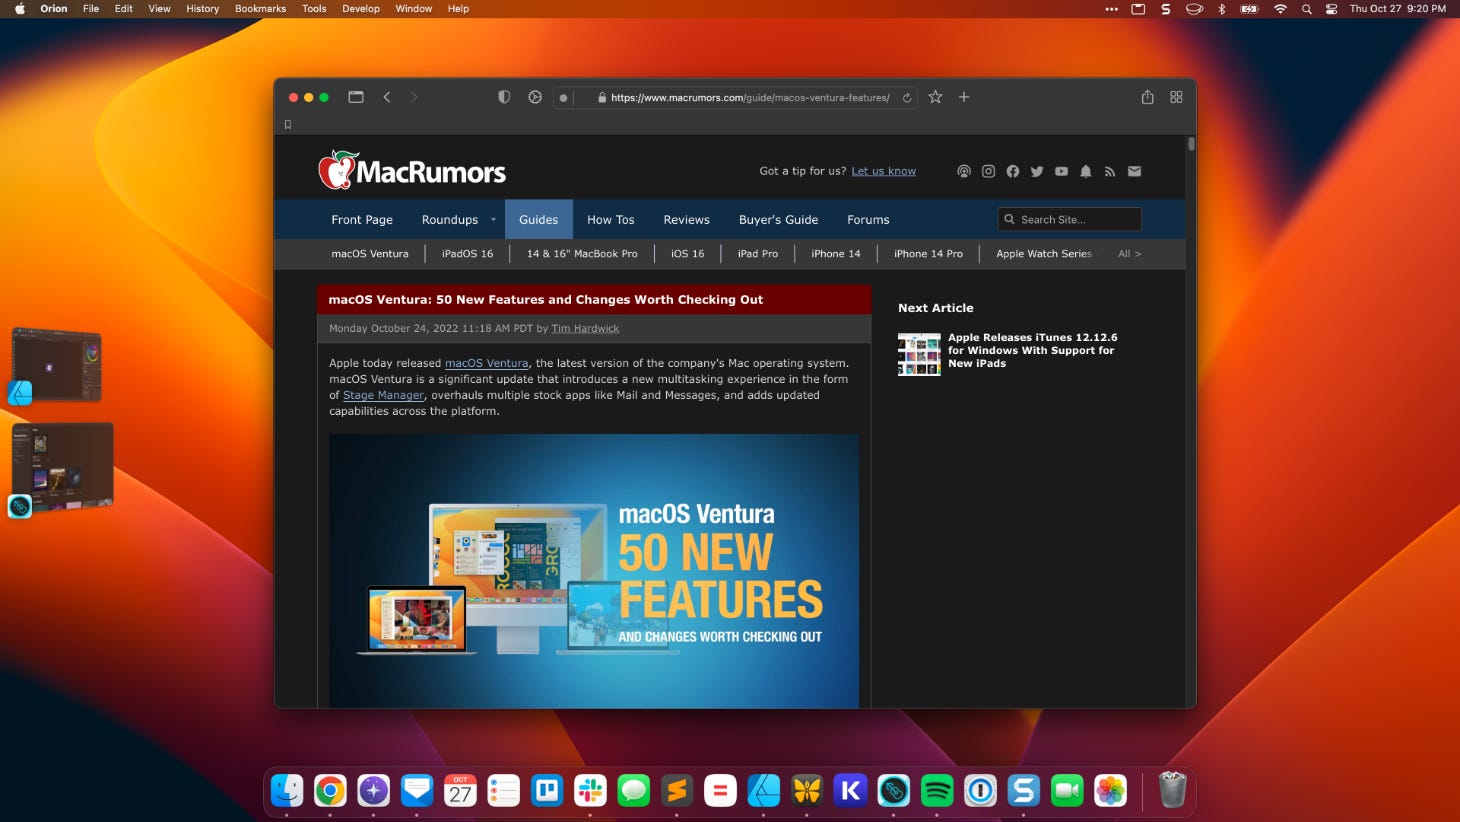This screenshot has height=822, width=1460.
Task: Click the date and time in menu bar
Action: tap(1397, 9)
